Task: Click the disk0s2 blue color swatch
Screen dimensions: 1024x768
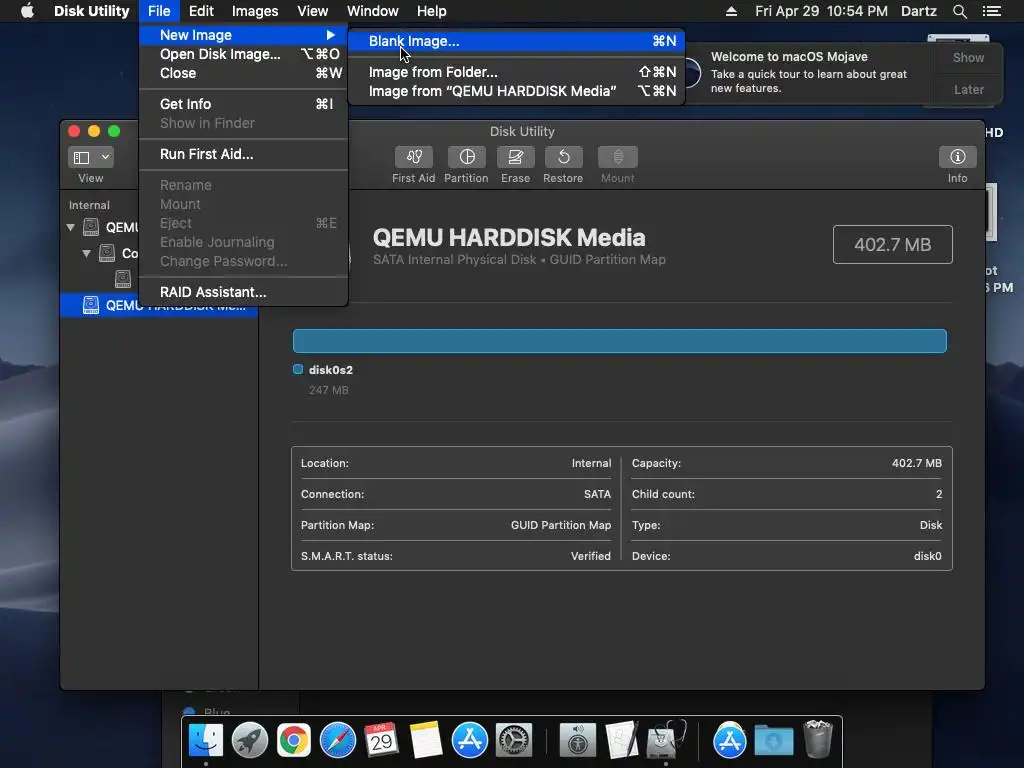Action: pyautogui.click(x=298, y=370)
